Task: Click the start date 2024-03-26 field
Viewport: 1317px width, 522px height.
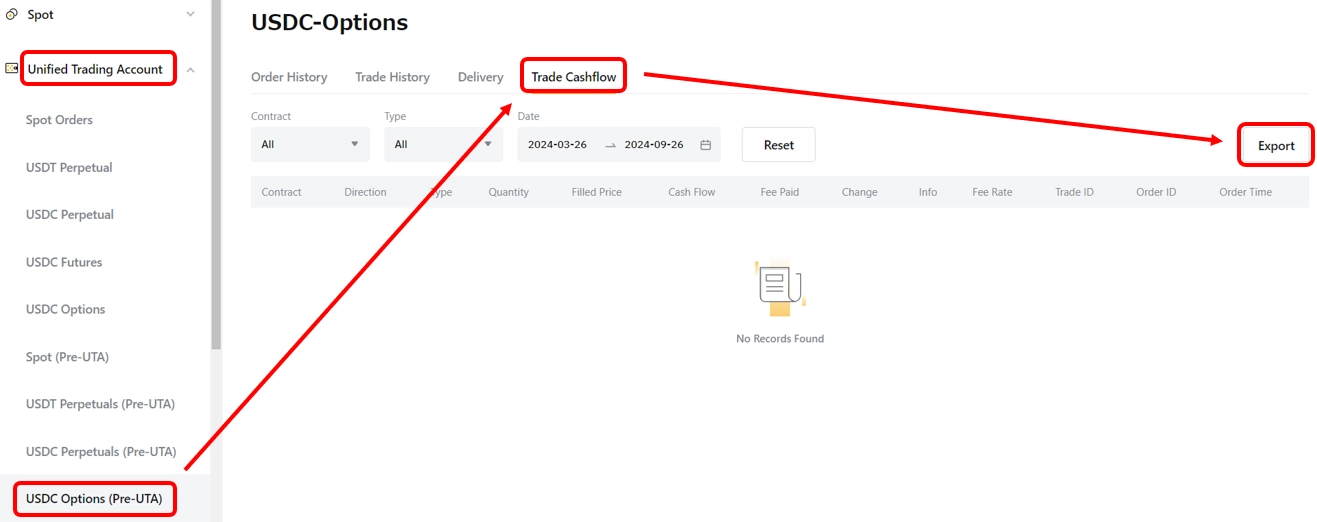Action: [557, 145]
